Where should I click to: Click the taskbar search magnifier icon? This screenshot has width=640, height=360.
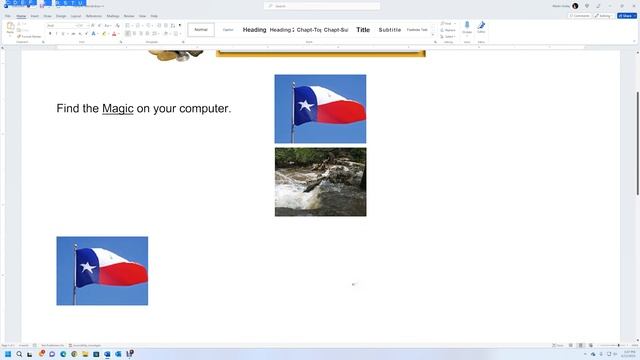click(19, 354)
